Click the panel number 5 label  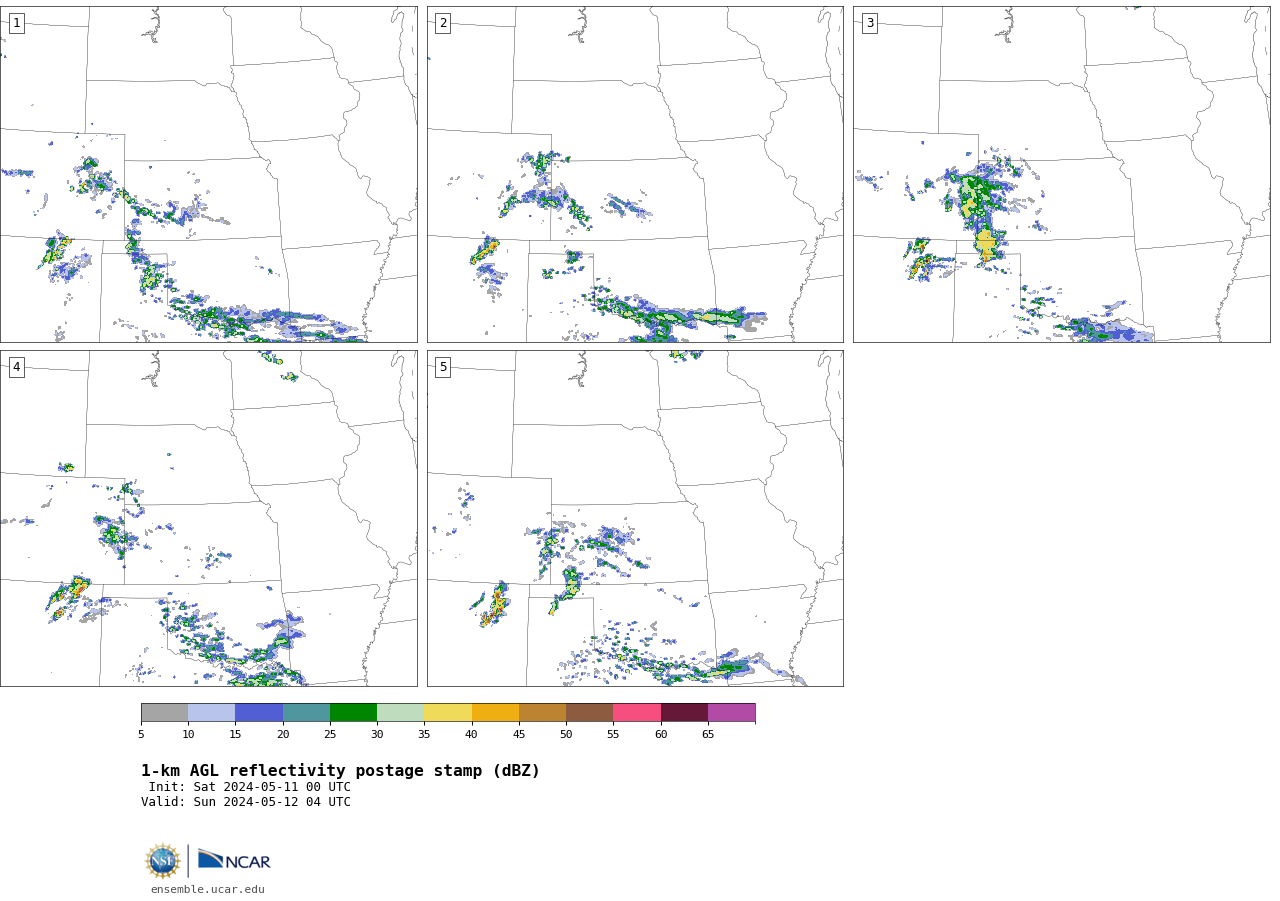443,367
